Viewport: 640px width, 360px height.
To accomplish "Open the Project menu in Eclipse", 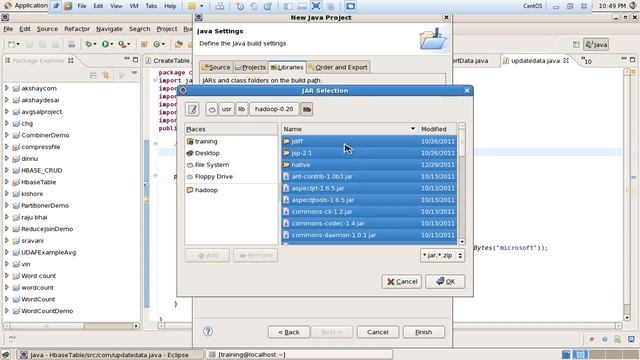I will pyautogui.click(x=167, y=29).
